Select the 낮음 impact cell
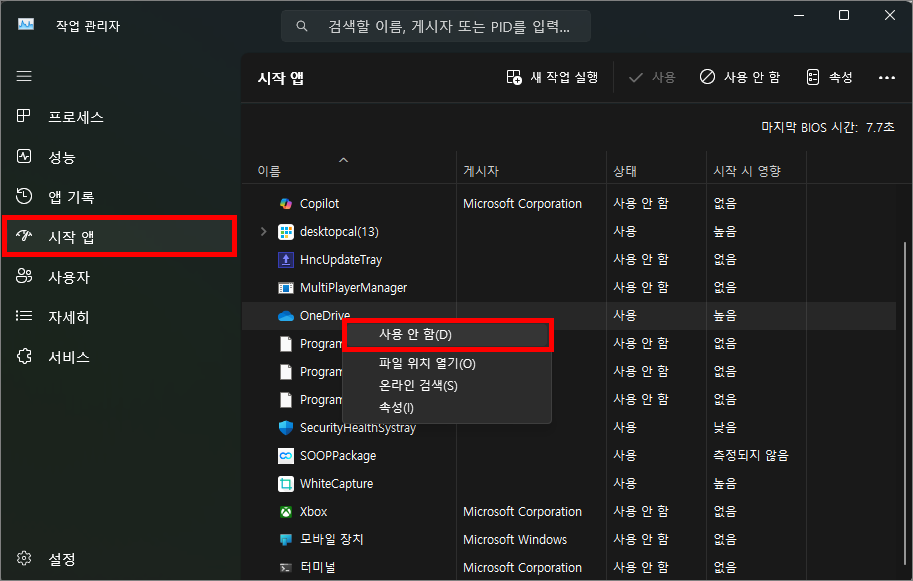 tap(725, 427)
